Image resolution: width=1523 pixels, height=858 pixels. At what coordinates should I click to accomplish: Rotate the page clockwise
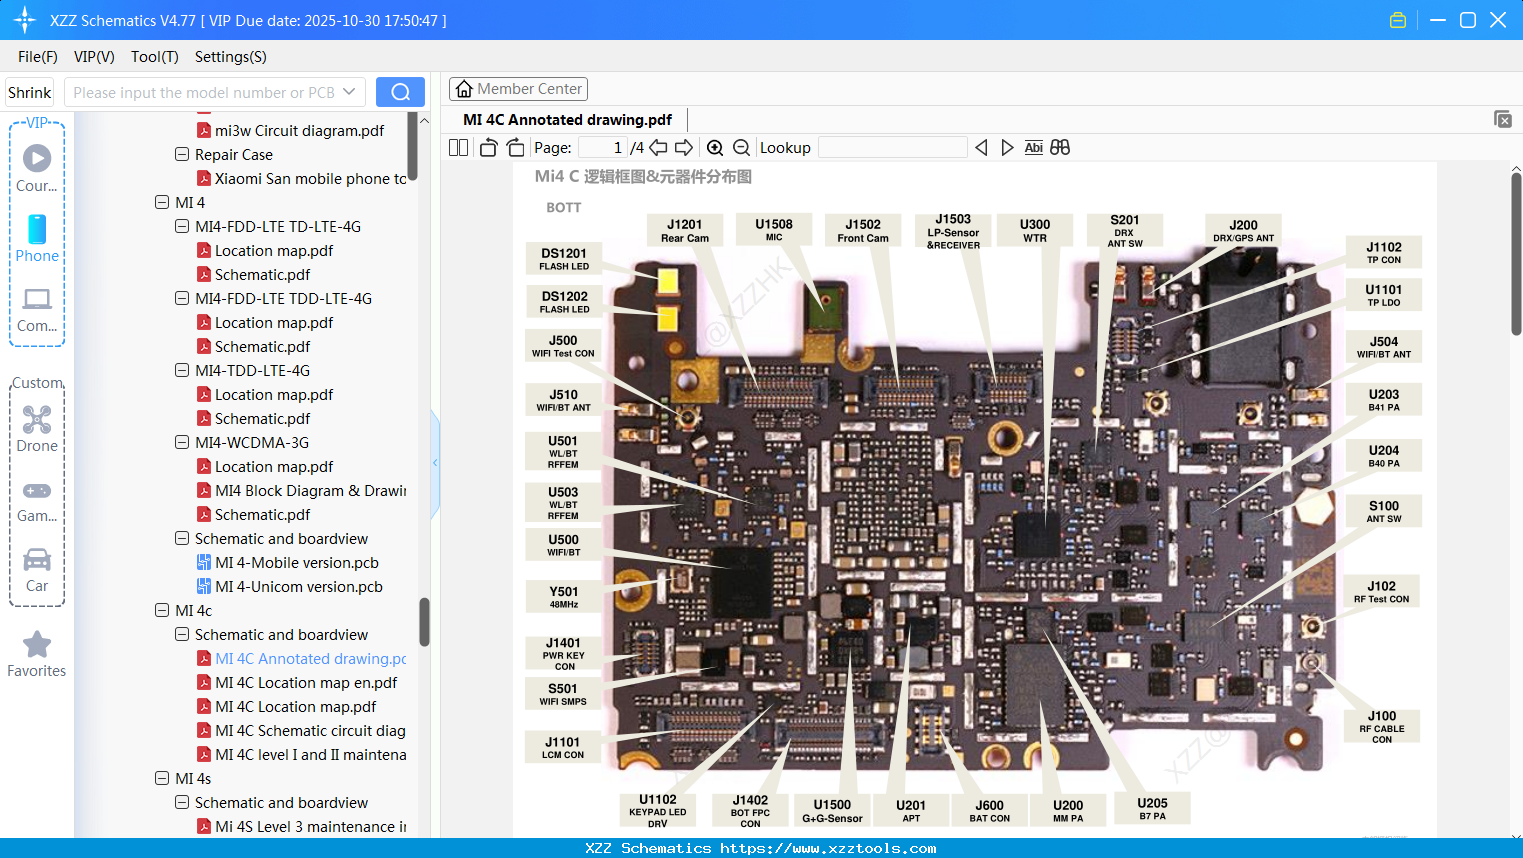coord(514,146)
